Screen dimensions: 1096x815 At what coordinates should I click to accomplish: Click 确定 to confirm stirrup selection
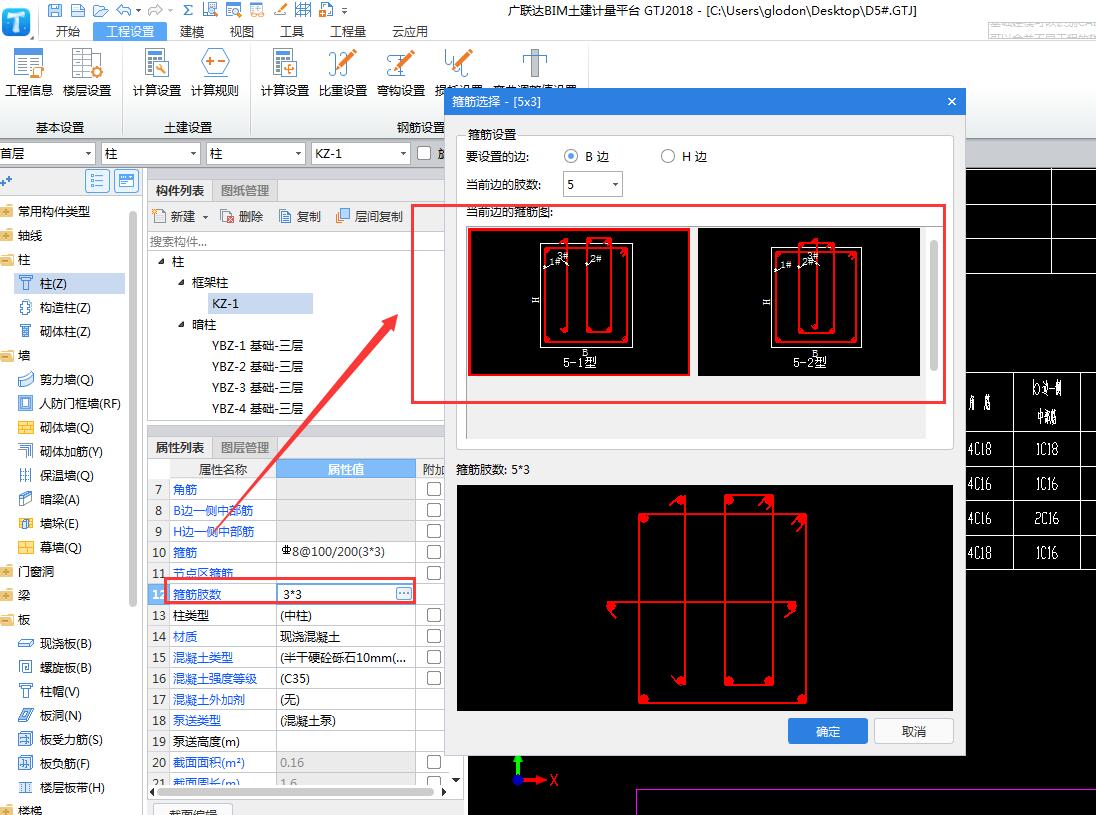828,731
